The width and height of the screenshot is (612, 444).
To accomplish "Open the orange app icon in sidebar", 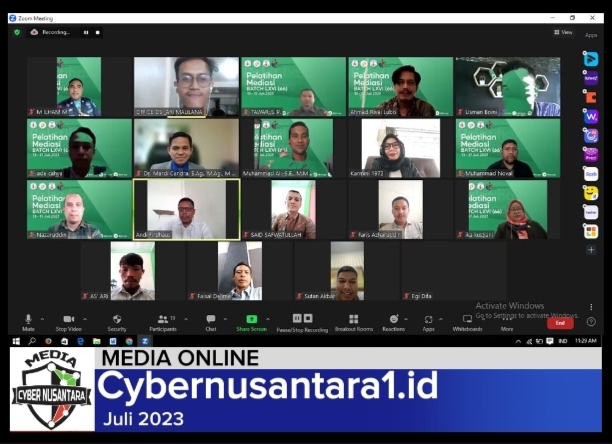I will click(591, 97).
